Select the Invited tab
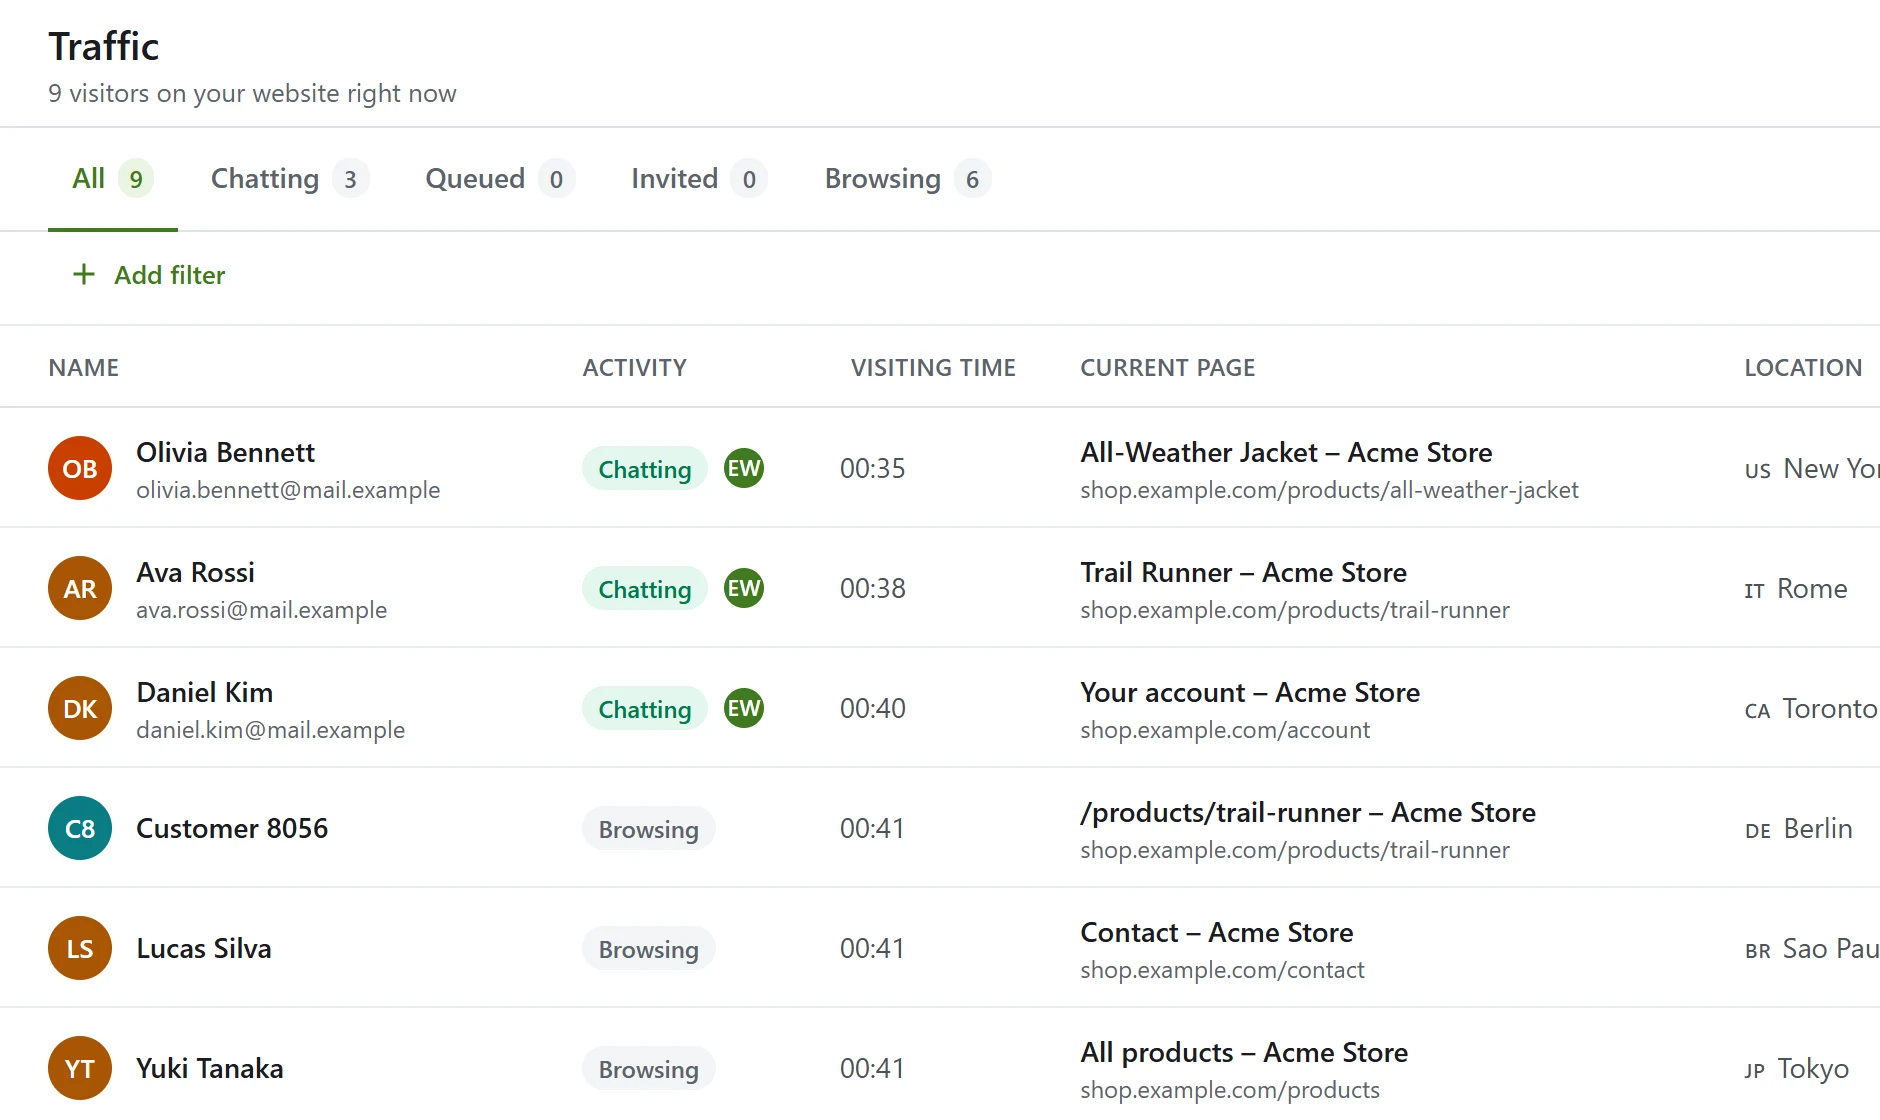This screenshot has width=1880, height=1120. pos(699,179)
